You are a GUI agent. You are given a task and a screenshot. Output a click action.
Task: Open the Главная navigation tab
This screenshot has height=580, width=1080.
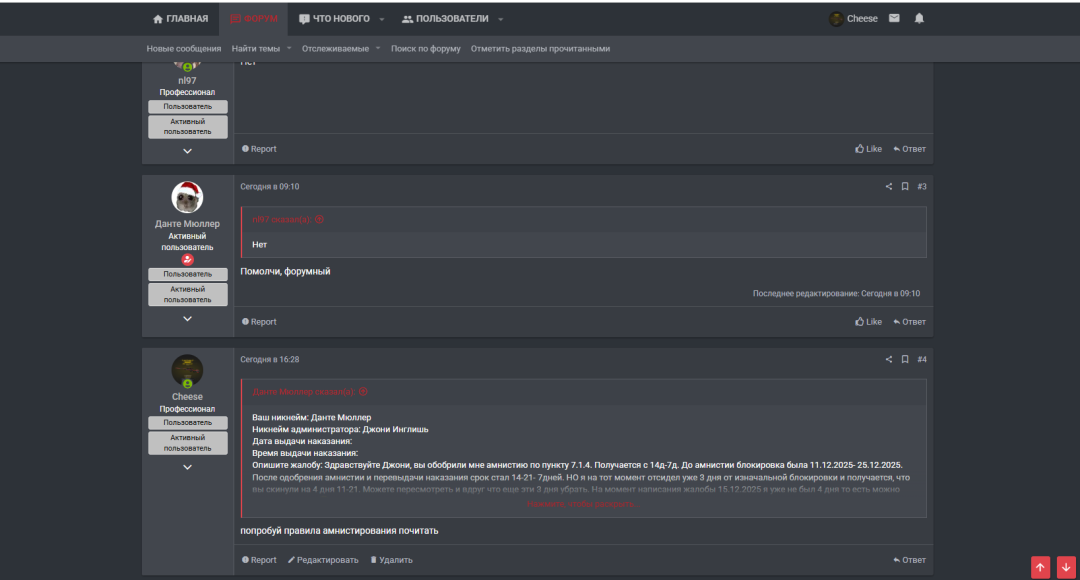click(x=180, y=19)
